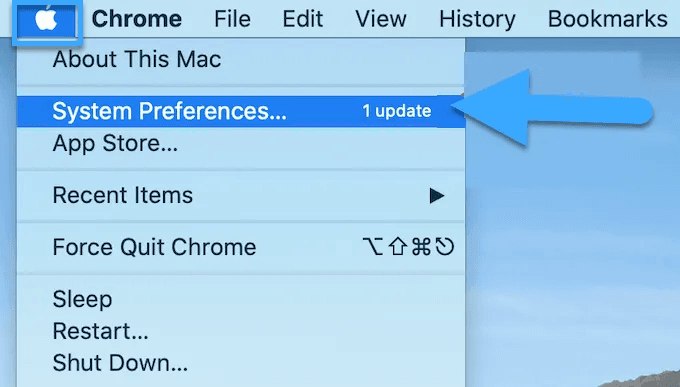Select About This Mac
Viewport: 680px width, 387px height.
241,59
